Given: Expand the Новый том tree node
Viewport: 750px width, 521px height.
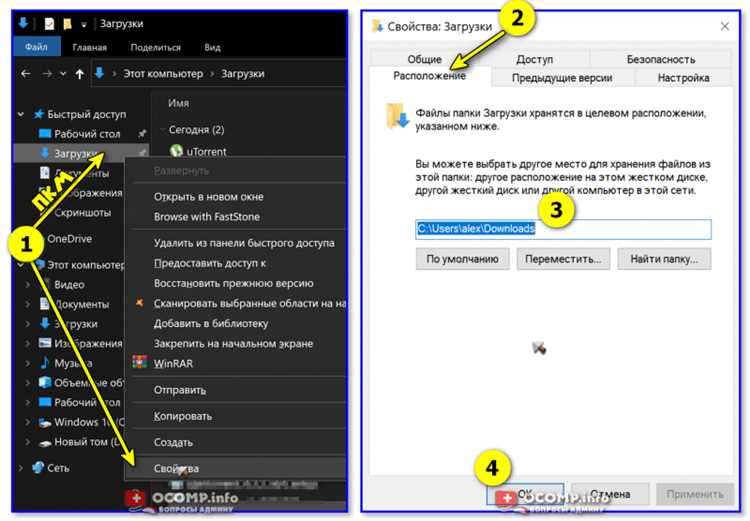Looking at the screenshot, I should [x=28, y=442].
